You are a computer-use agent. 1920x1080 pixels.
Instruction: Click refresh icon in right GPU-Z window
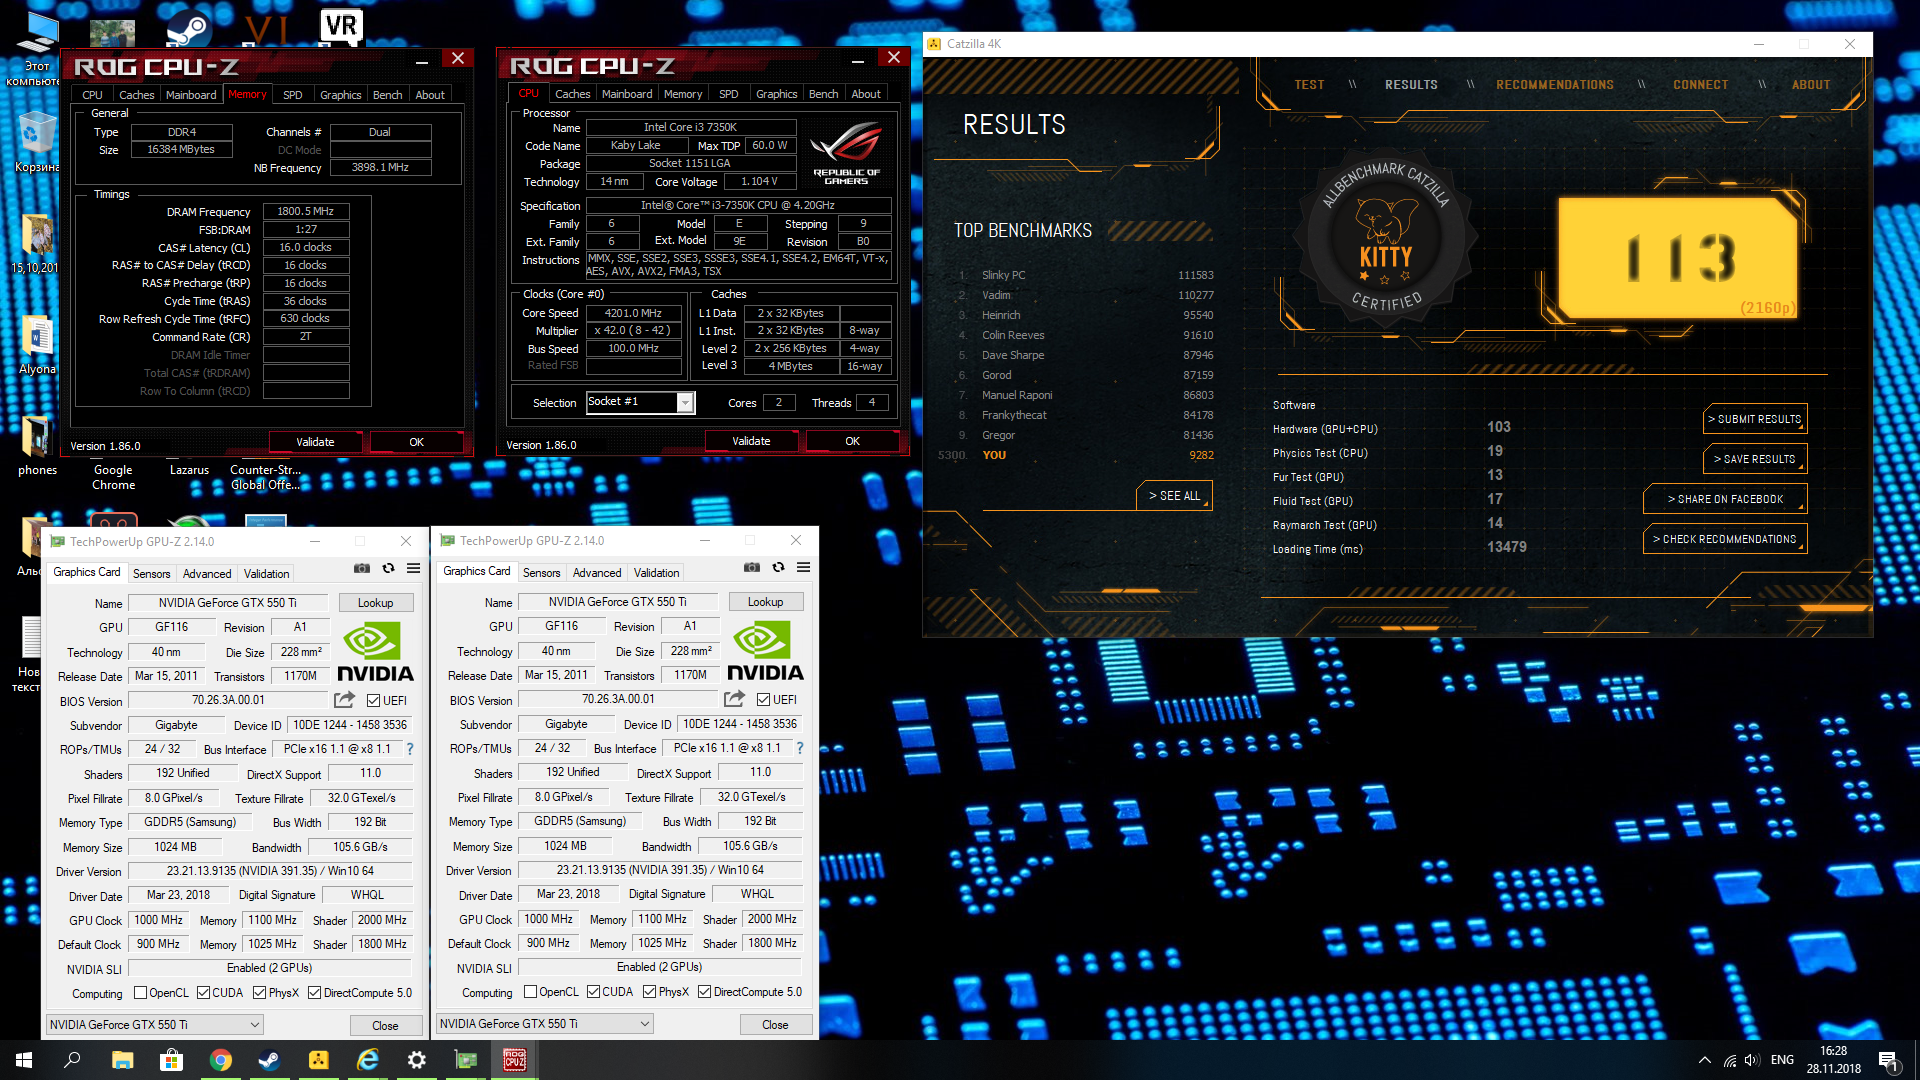click(x=778, y=567)
